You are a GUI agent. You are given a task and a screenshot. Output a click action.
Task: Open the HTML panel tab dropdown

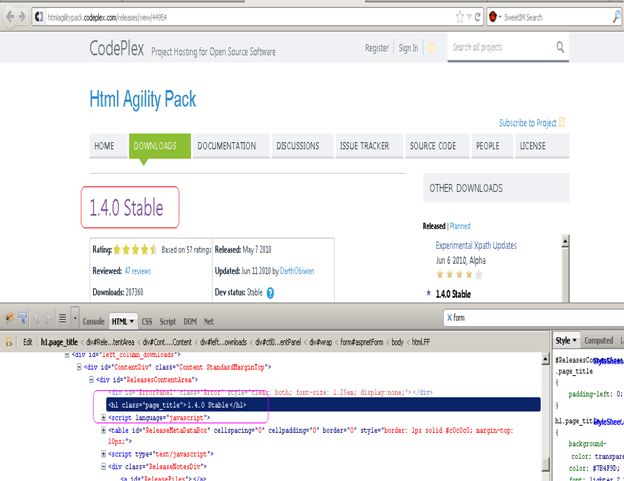(132, 321)
